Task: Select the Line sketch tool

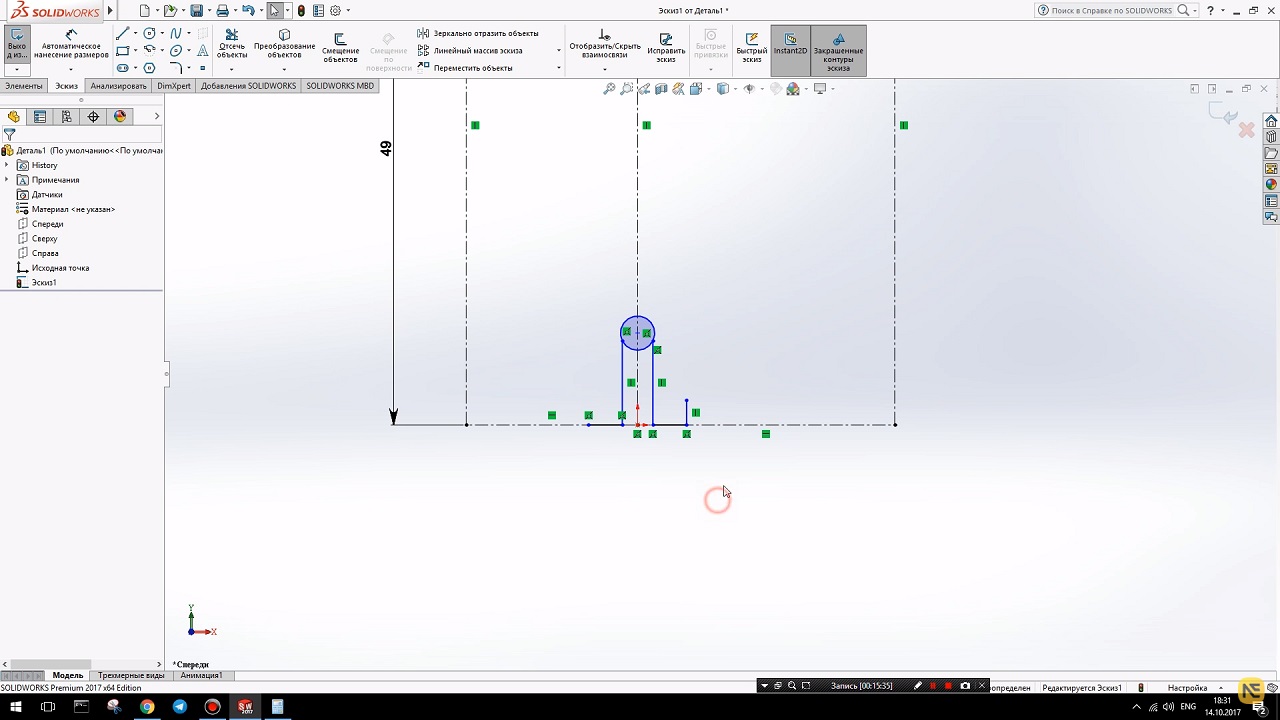Action: tap(122, 33)
